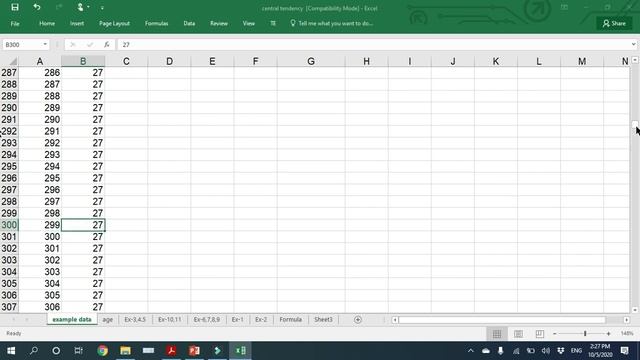Switch to the Ex-6,7,8,9 sheet tab

[x=207, y=320]
